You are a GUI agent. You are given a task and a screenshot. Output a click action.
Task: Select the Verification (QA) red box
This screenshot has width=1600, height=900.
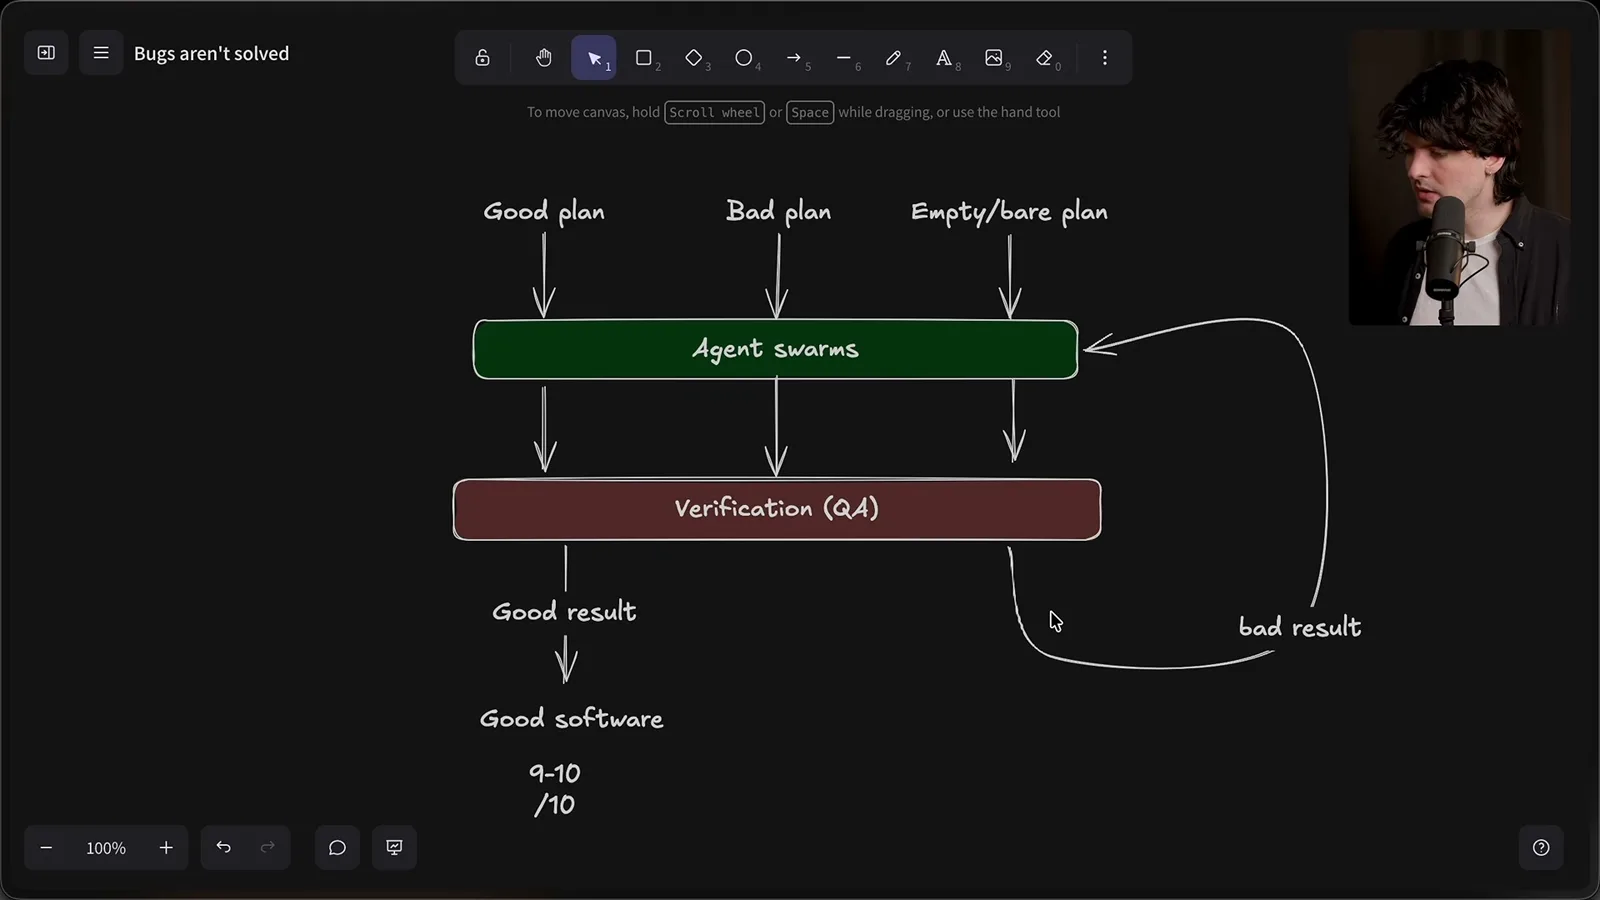[x=777, y=510]
